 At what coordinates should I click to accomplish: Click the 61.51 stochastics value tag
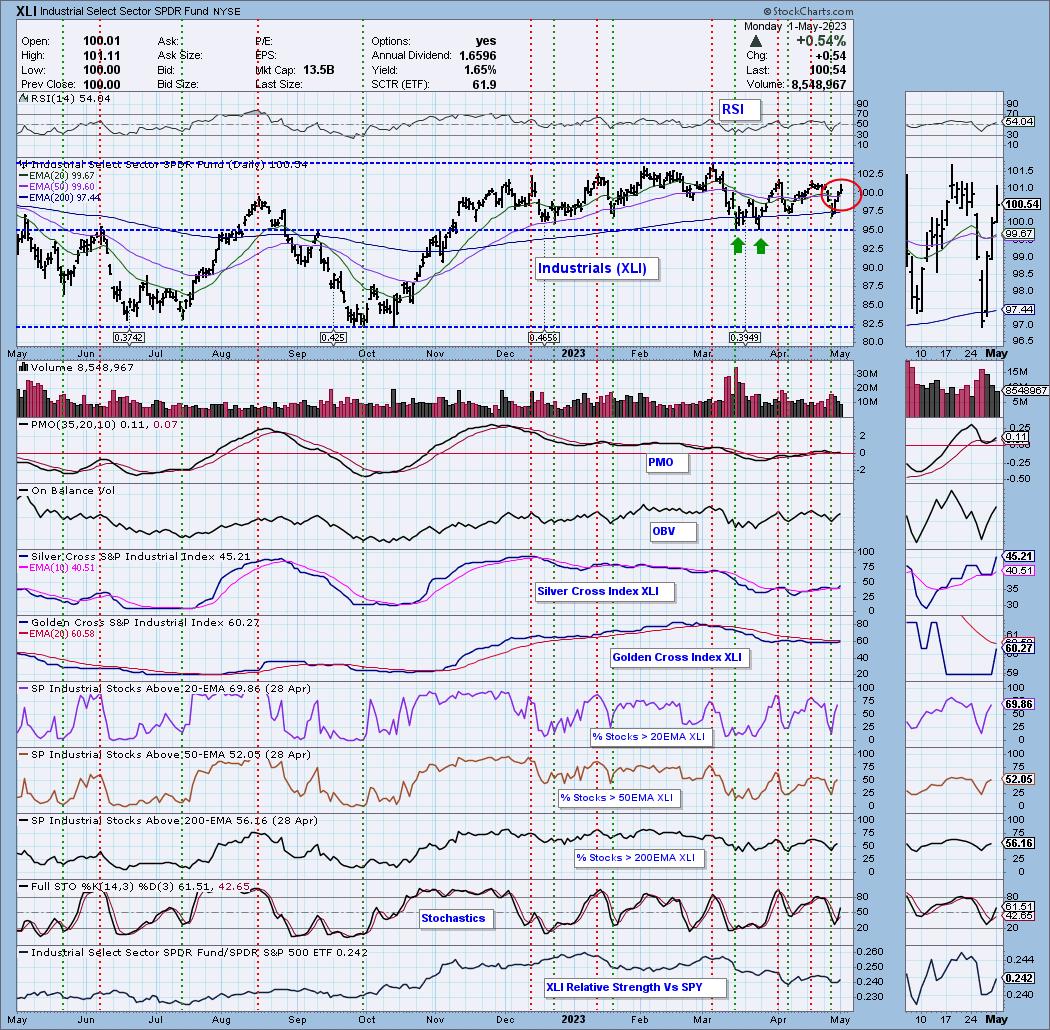tap(1019, 906)
